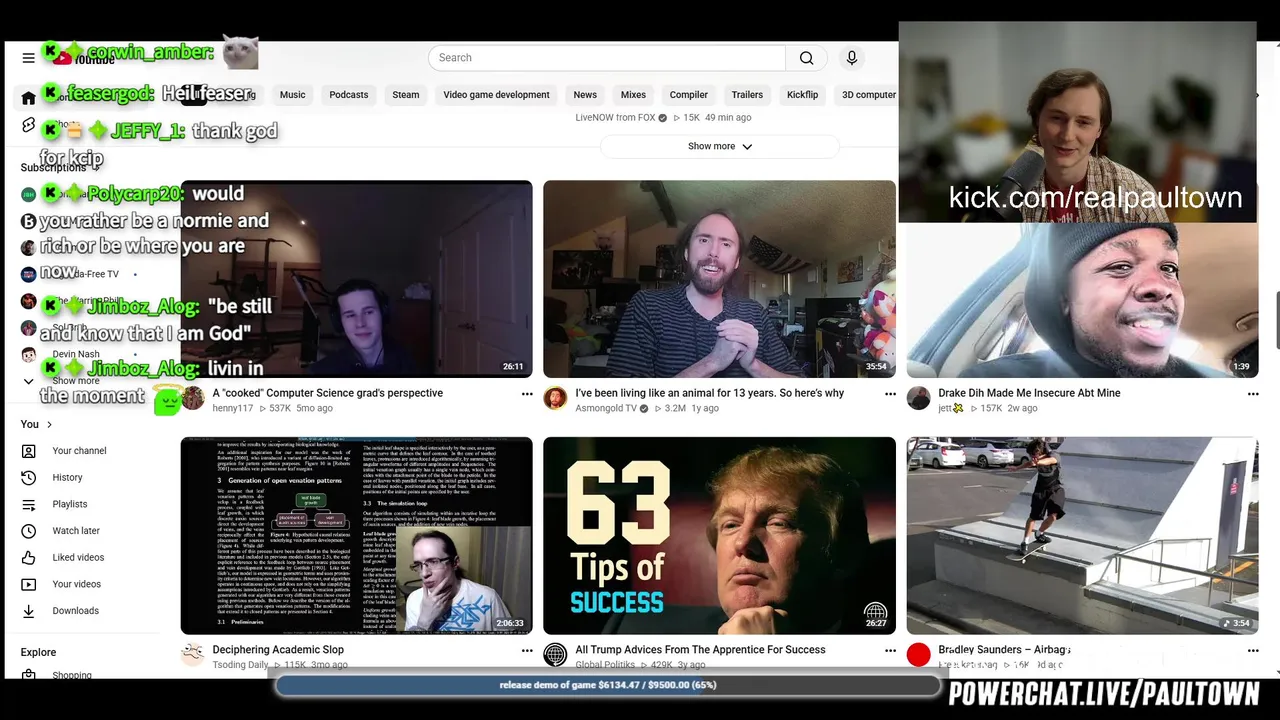
Task: Open LiveNOW from FOX channel link
Action: click(615, 117)
